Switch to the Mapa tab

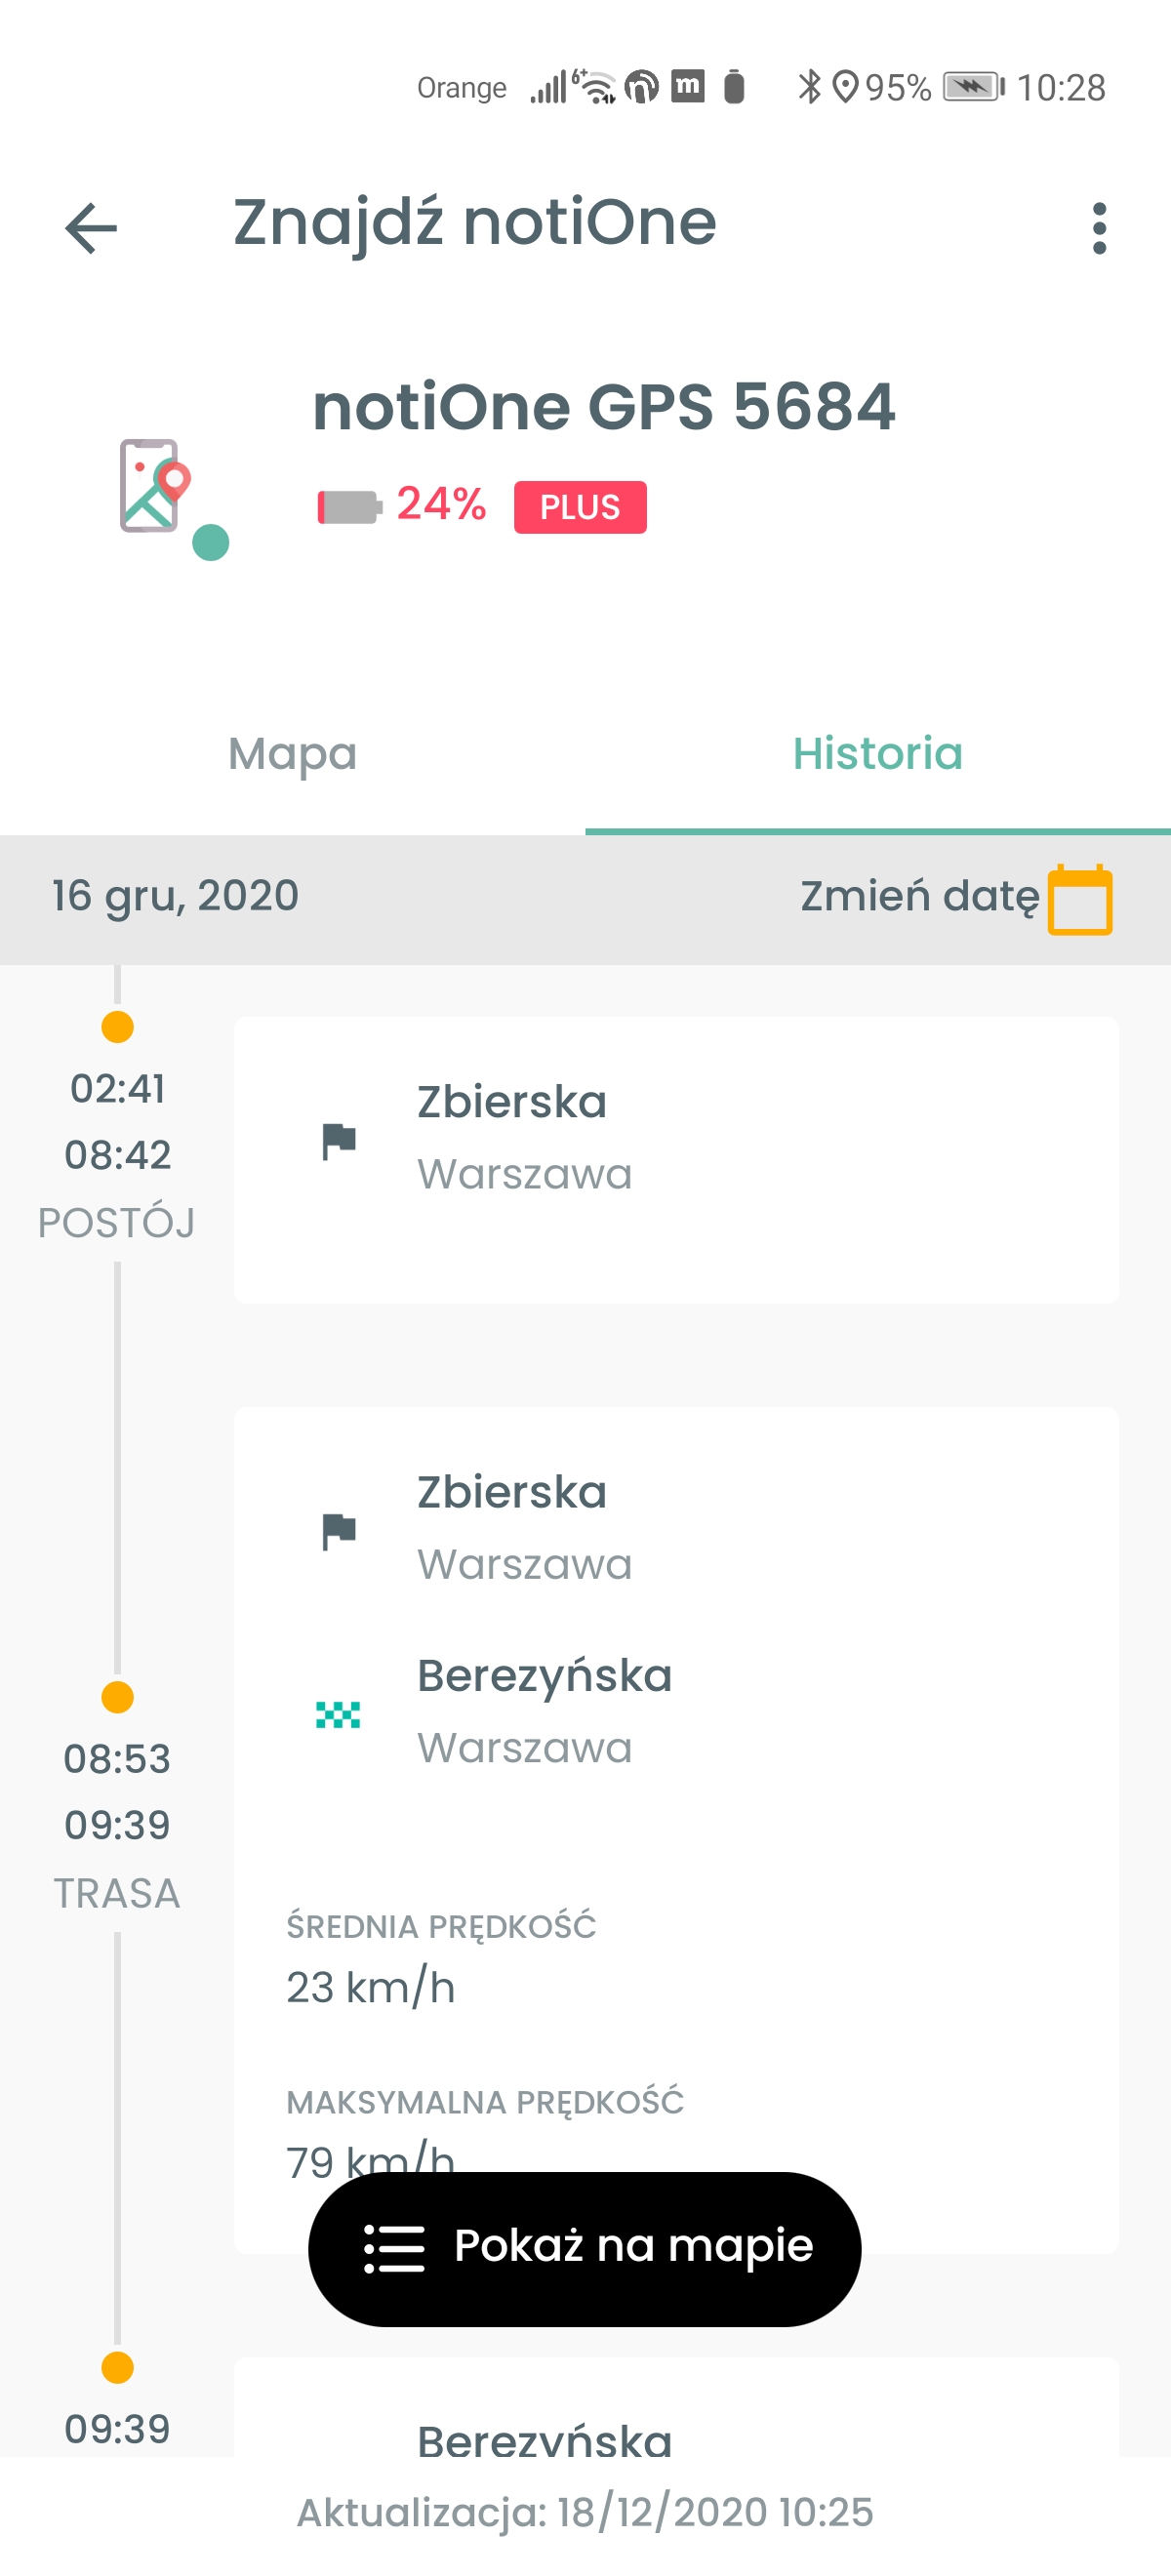click(x=292, y=754)
